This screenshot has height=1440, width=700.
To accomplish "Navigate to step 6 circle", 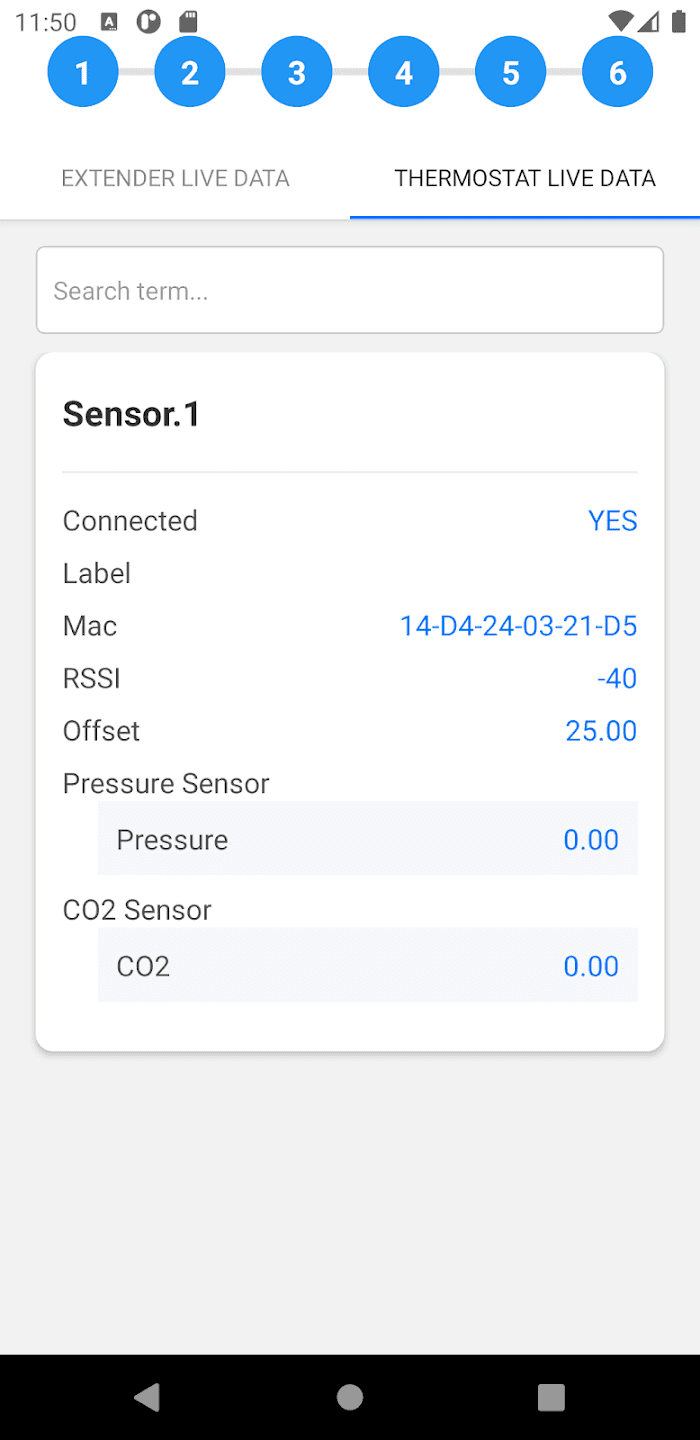I will [618, 72].
